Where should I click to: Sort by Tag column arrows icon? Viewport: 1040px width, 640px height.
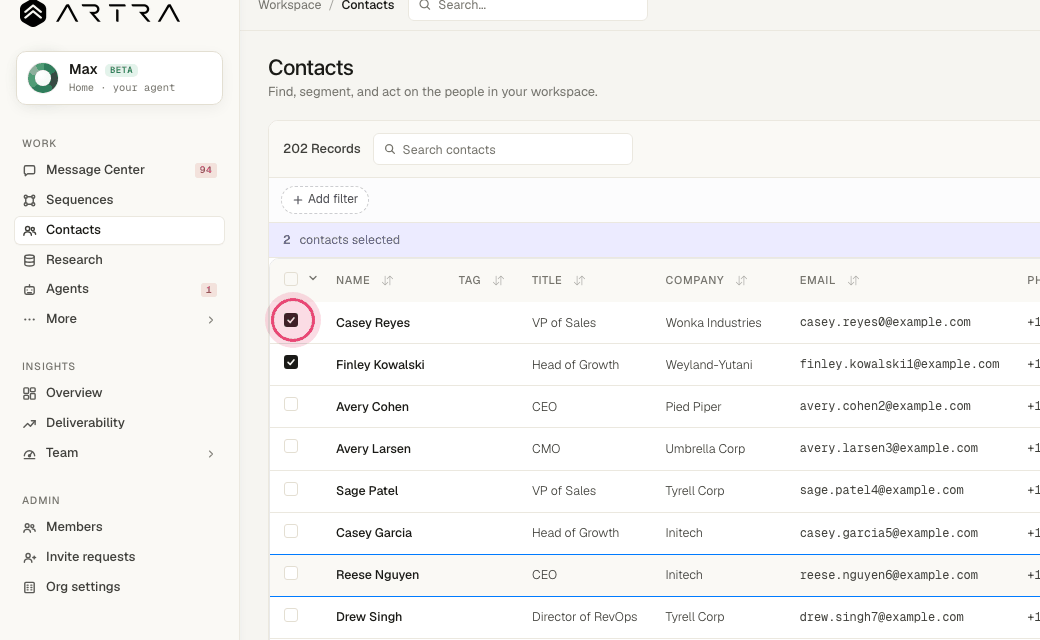499,281
